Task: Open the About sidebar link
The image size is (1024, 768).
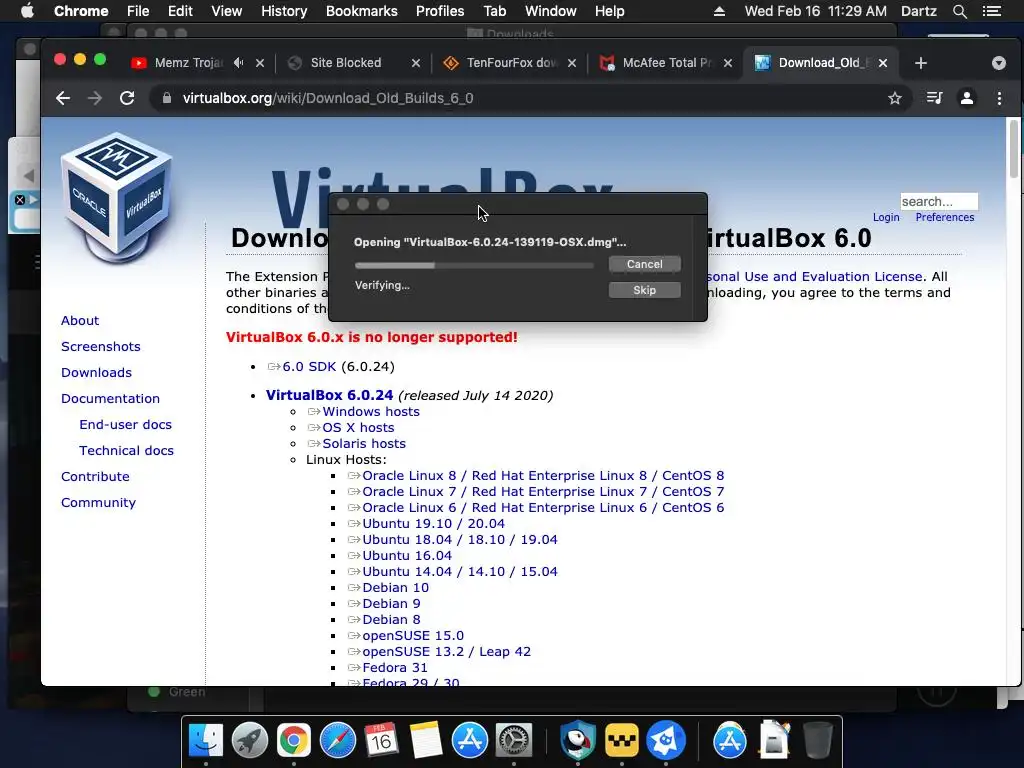Action: pyautogui.click(x=80, y=321)
